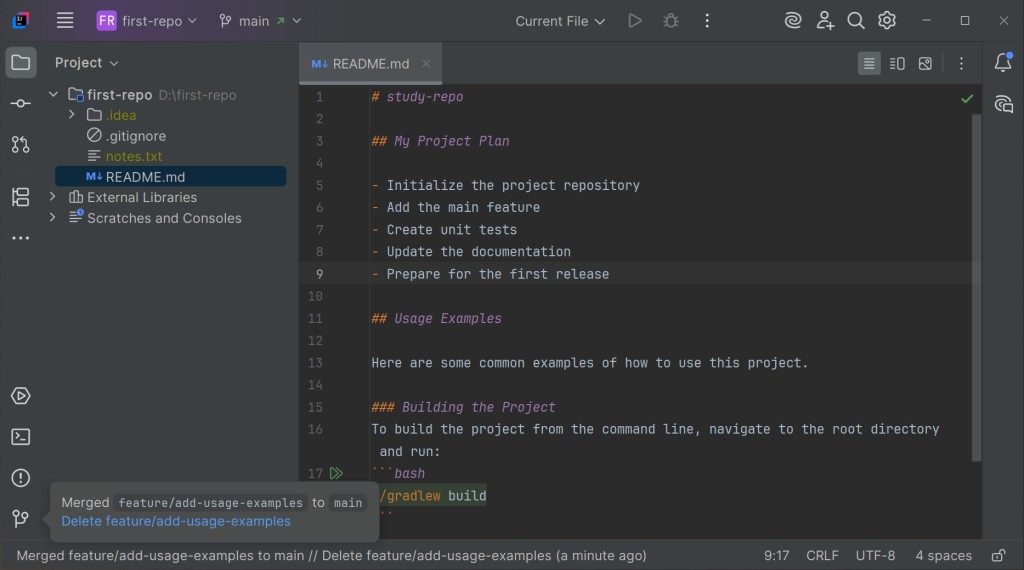
Task: Open the Git tool window
Action: coord(21,519)
